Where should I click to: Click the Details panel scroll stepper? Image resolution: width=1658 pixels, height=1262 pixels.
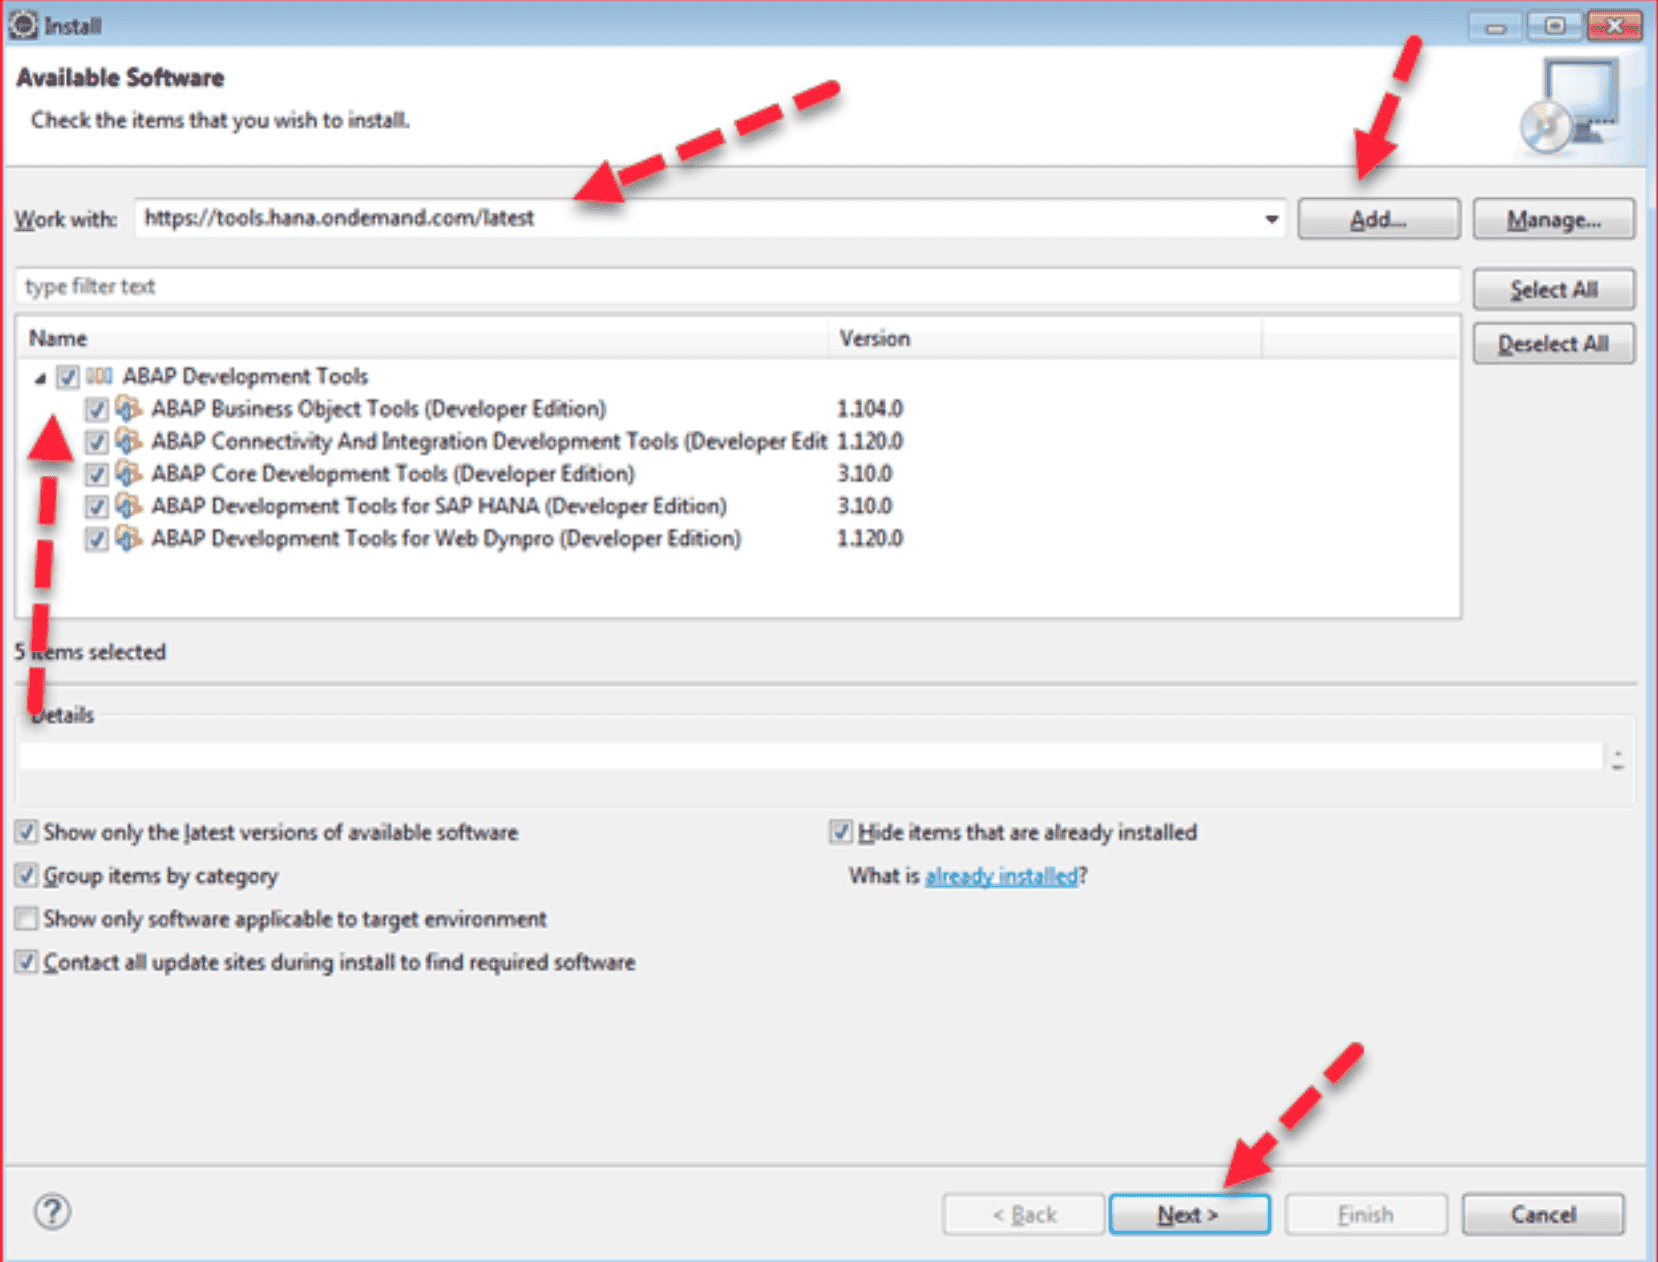1620,758
